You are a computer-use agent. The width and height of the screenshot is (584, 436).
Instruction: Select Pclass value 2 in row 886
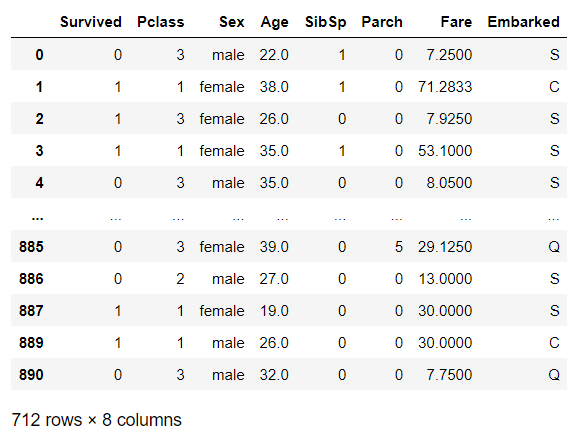click(x=180, y=279)
